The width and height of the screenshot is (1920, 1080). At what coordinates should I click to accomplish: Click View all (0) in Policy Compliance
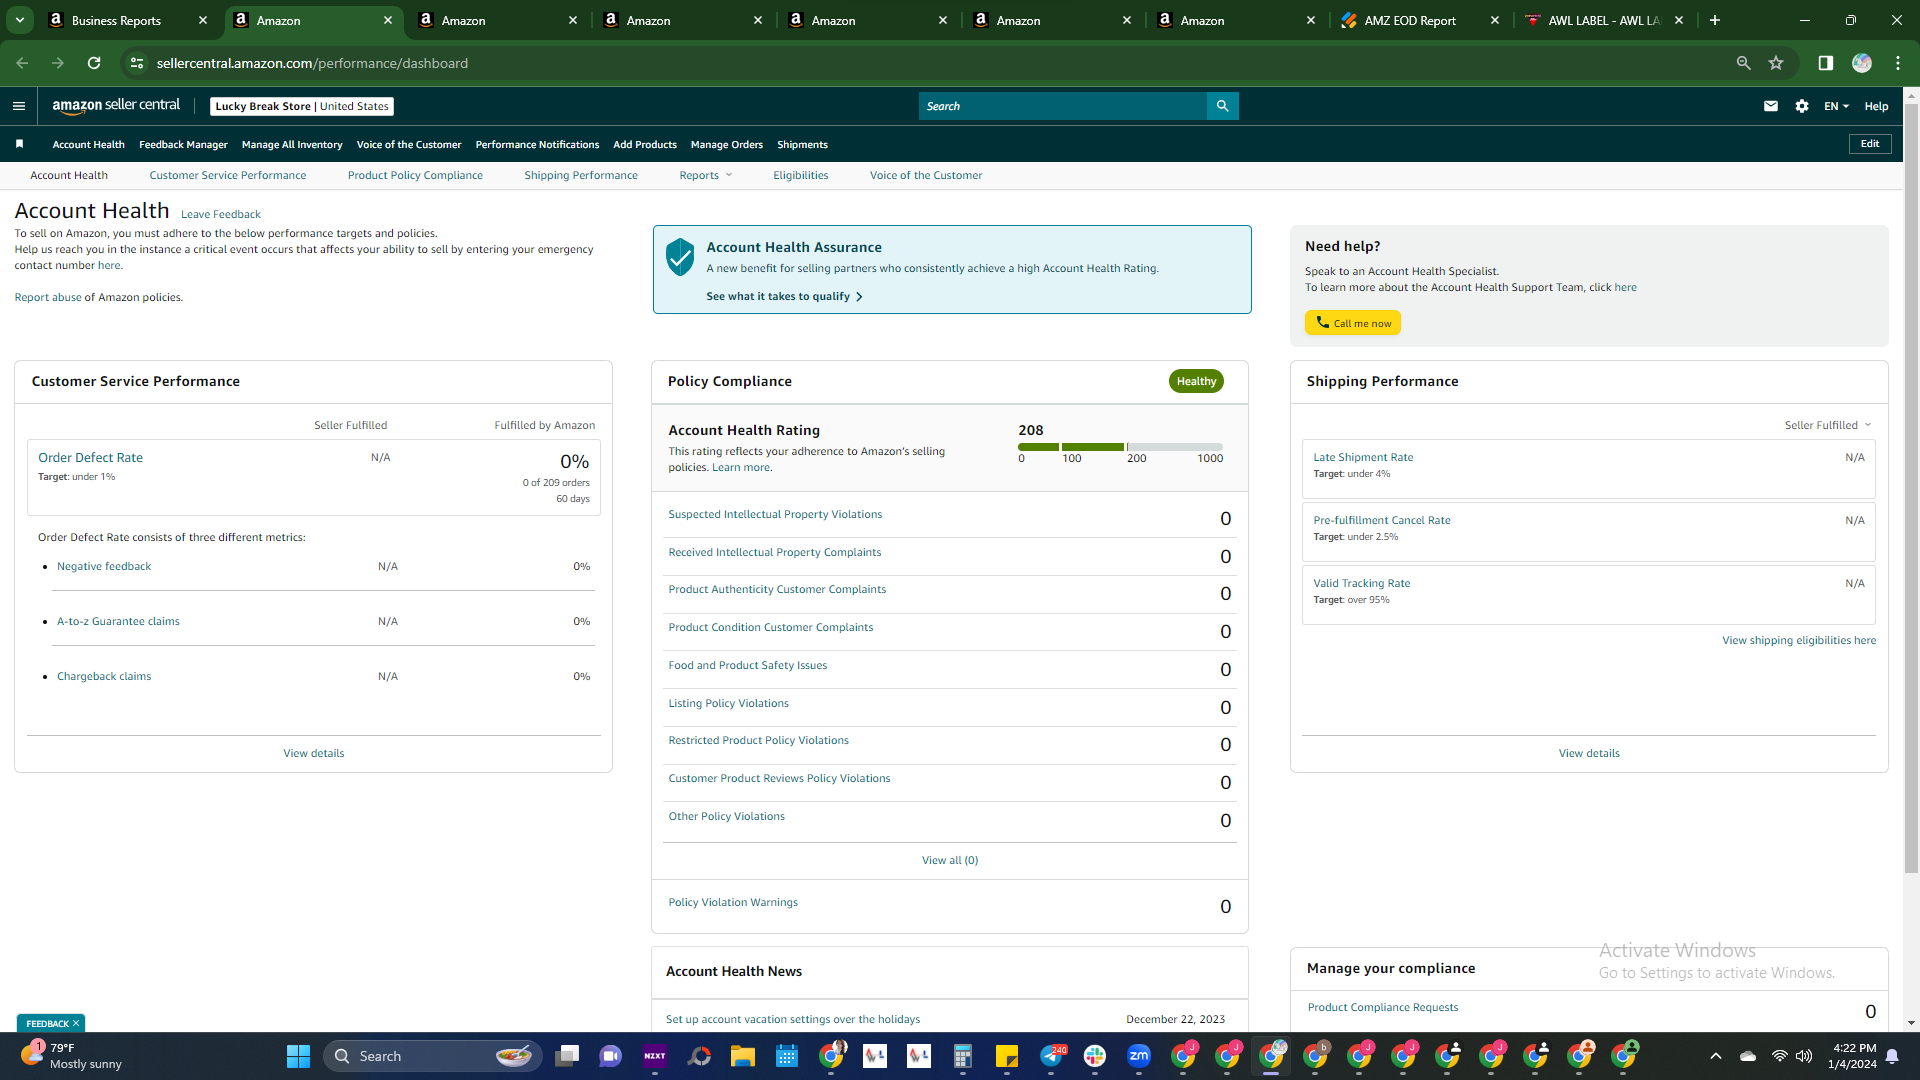(950, 860)
